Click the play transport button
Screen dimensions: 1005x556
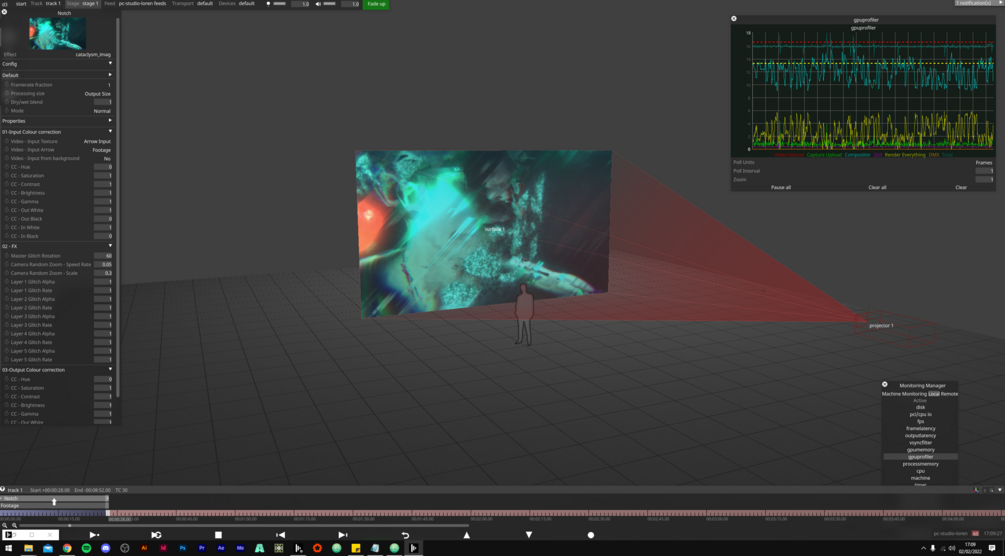(x=94, y=535)
